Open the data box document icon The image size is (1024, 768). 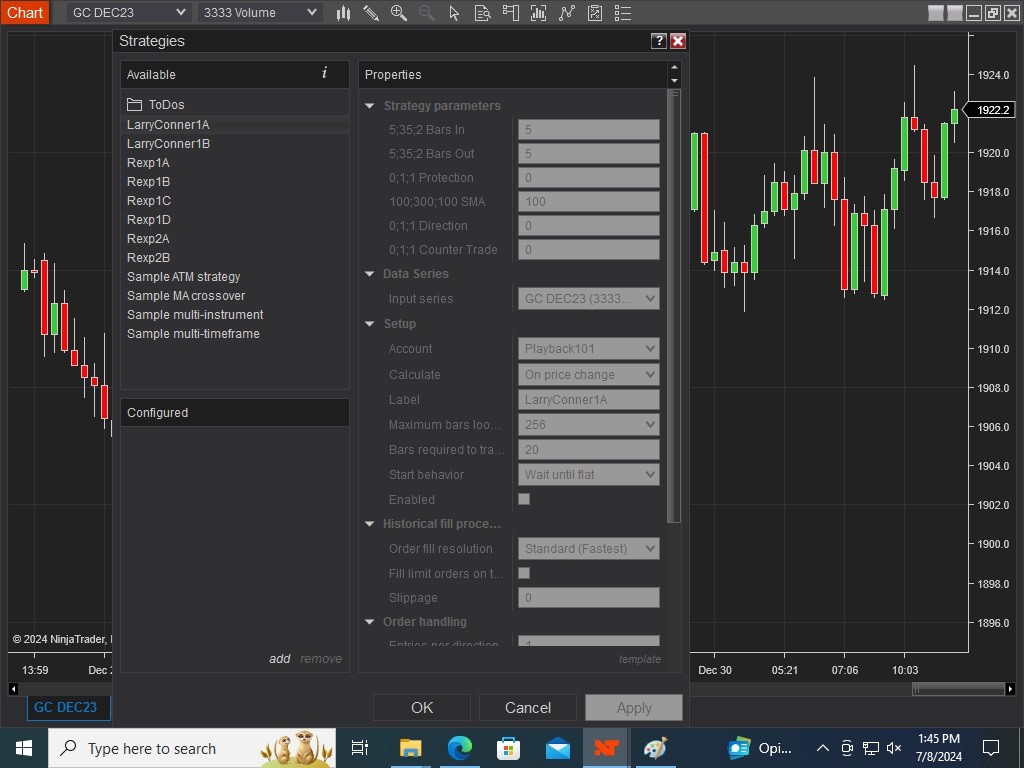[482, 12]
